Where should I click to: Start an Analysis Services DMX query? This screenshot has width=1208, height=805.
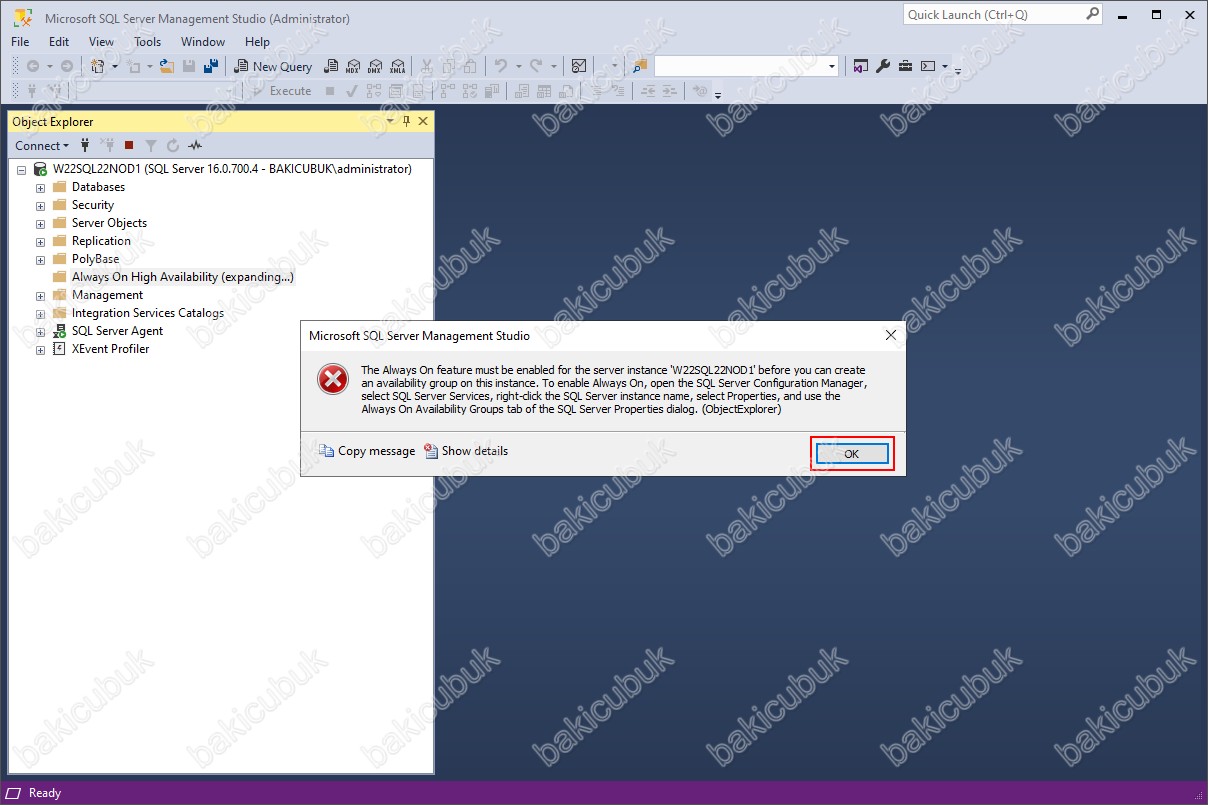point(375,66)
